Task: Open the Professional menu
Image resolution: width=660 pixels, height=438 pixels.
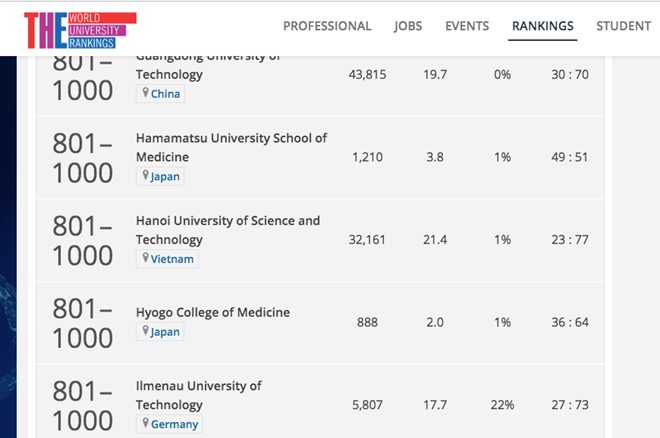Action: [327, 26]
